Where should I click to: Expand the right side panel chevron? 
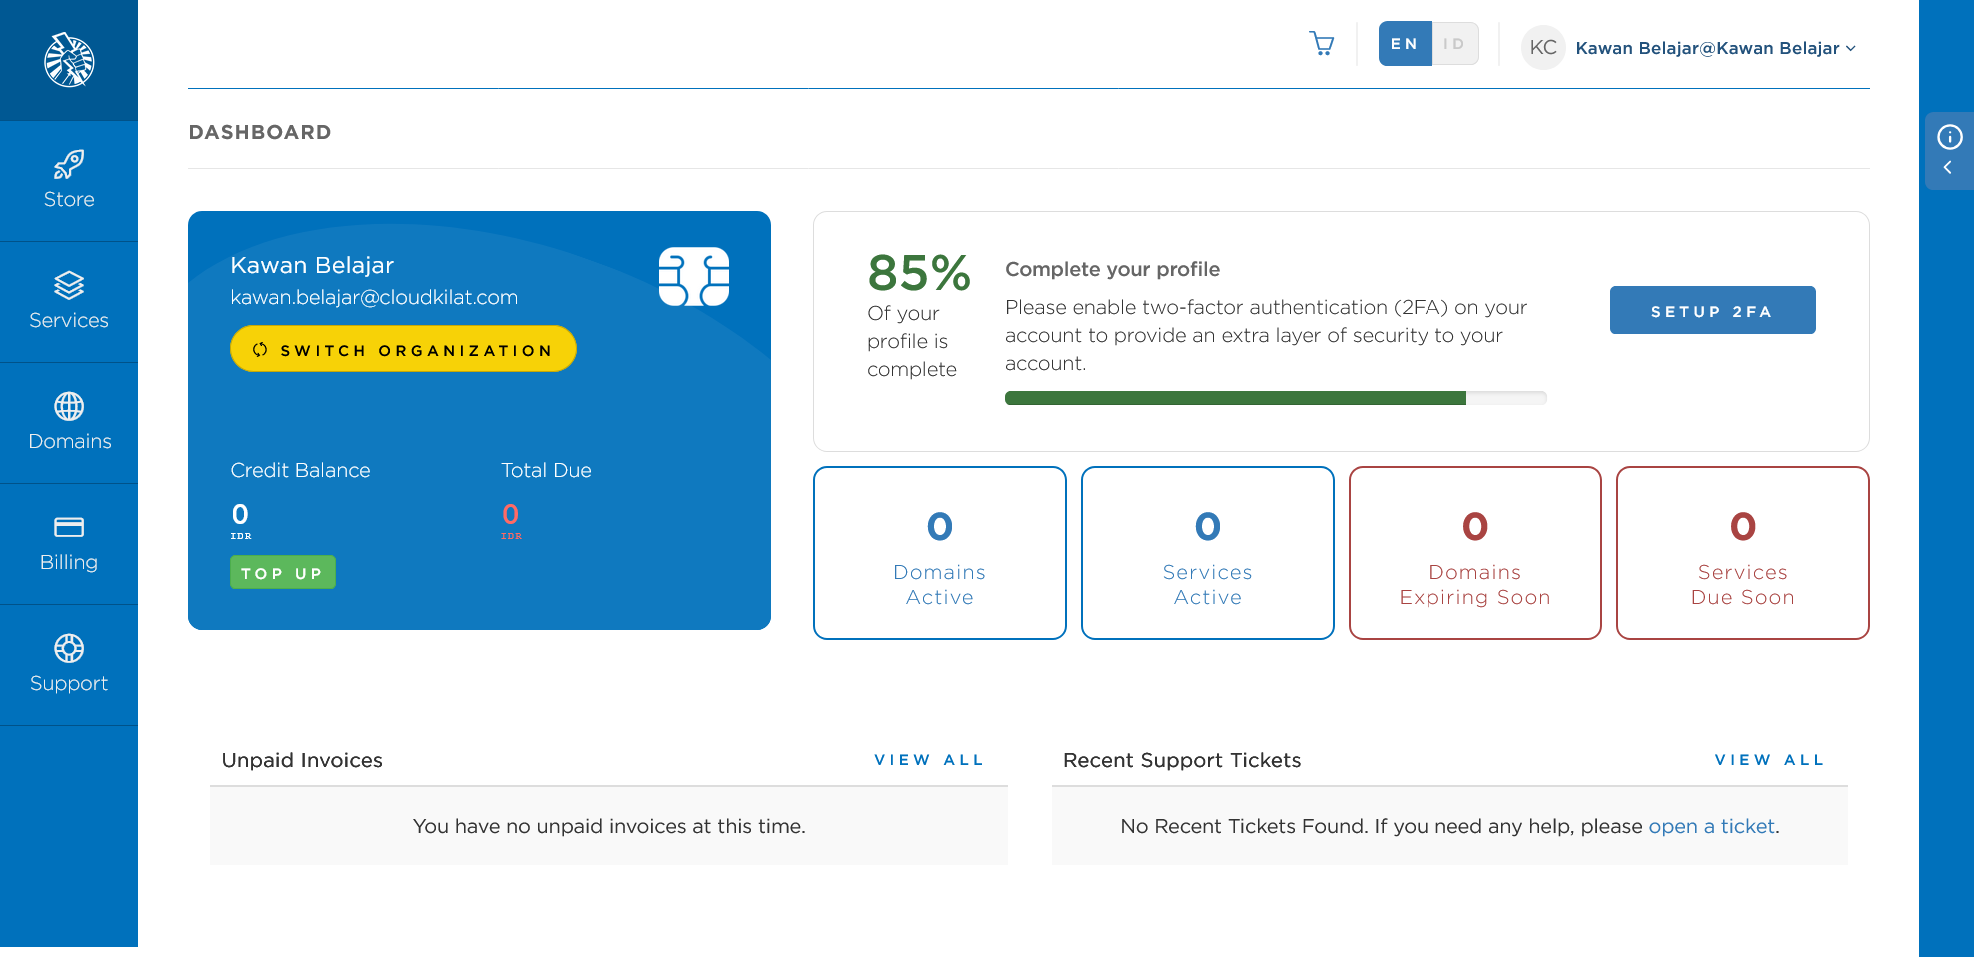1947,168
